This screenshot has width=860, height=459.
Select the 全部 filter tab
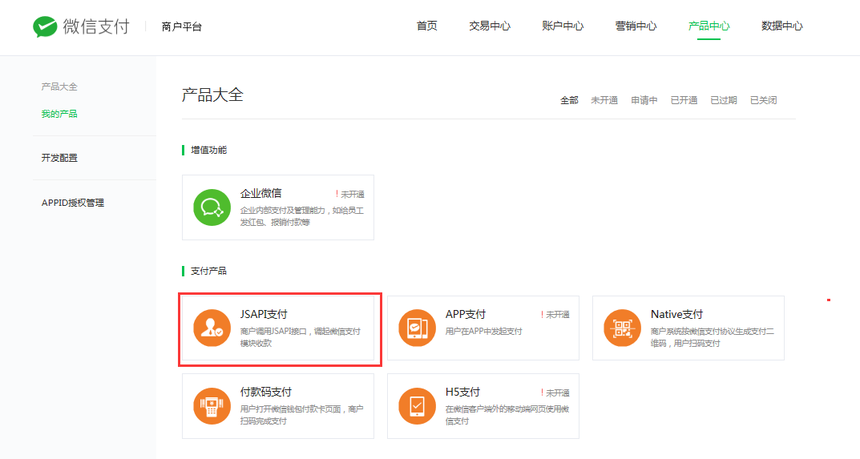(x=569, y=100)
